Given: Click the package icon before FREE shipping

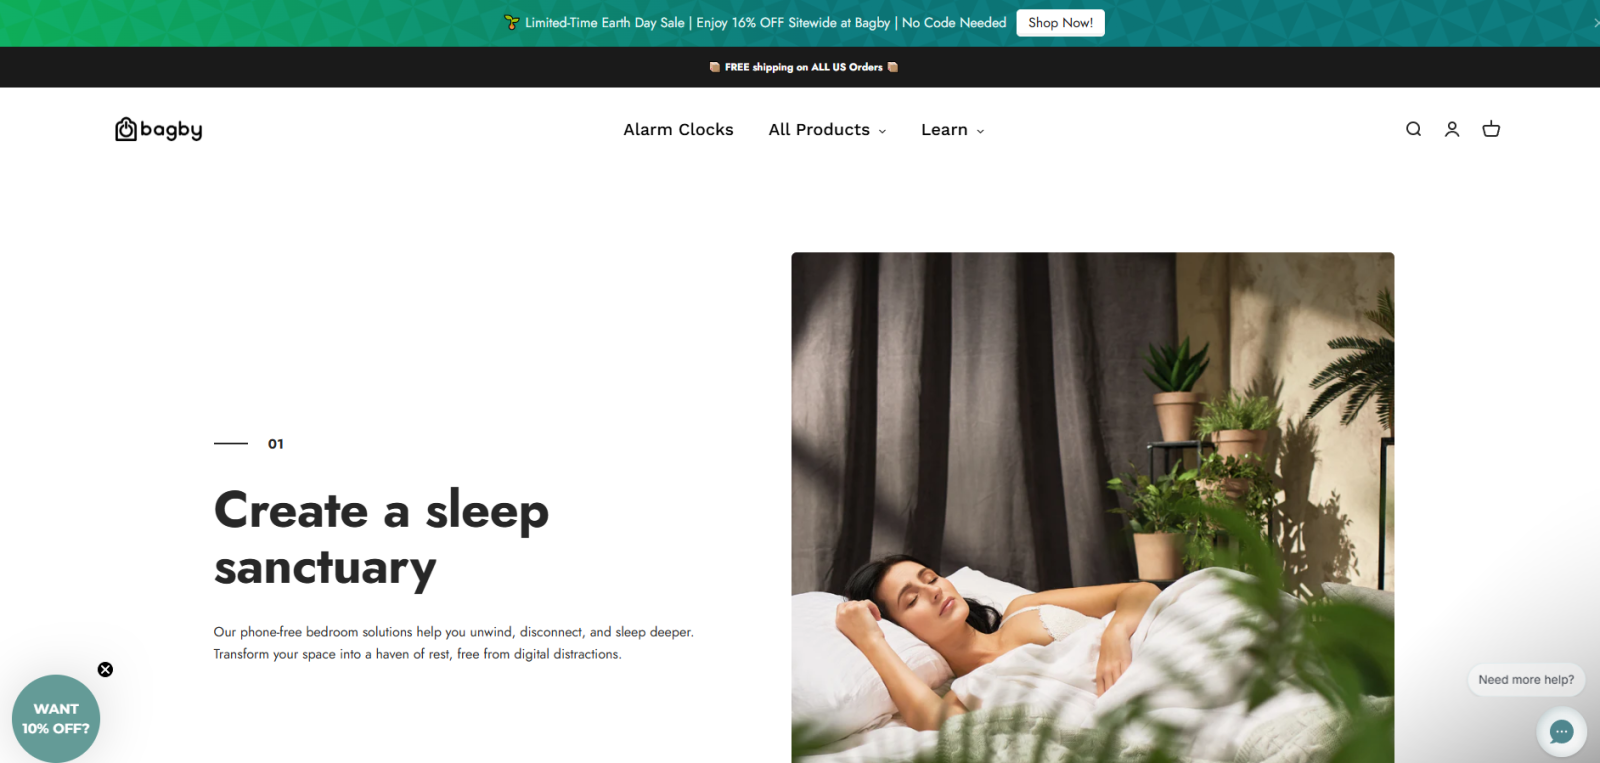Looking at the screenshot, I should point(714,67).
